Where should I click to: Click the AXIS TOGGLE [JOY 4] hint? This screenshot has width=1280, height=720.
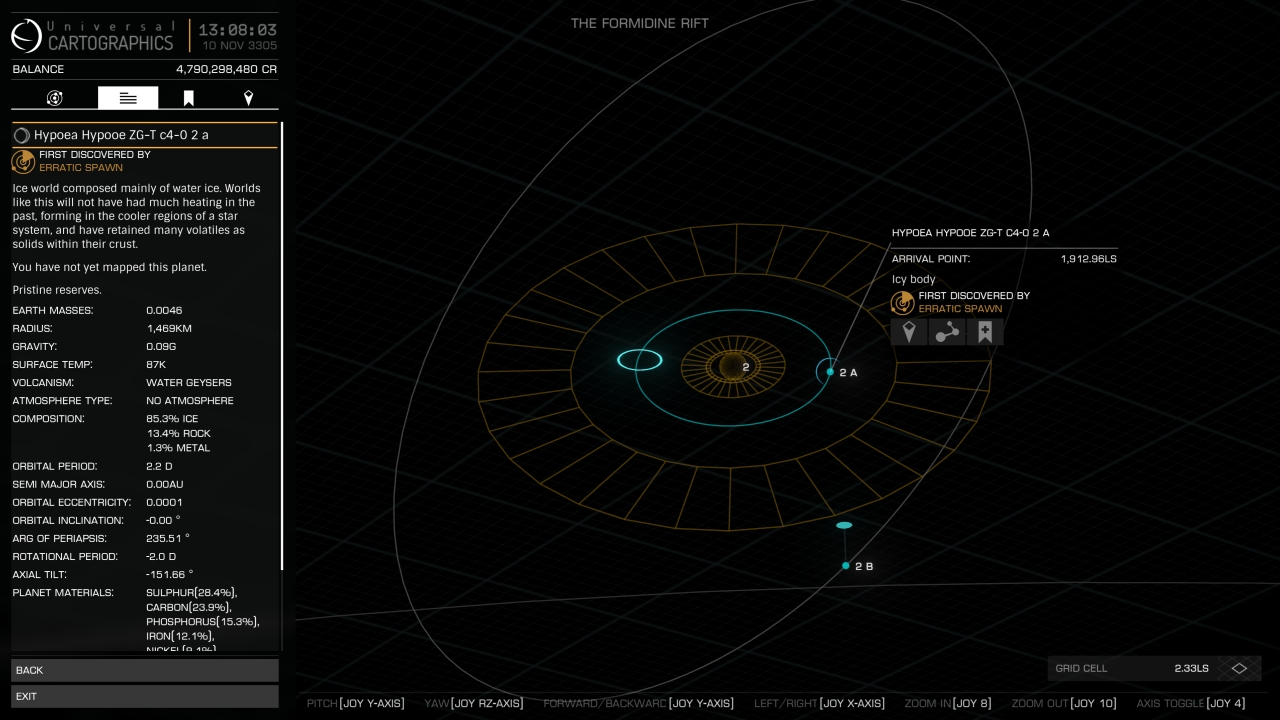[1191, 703]
